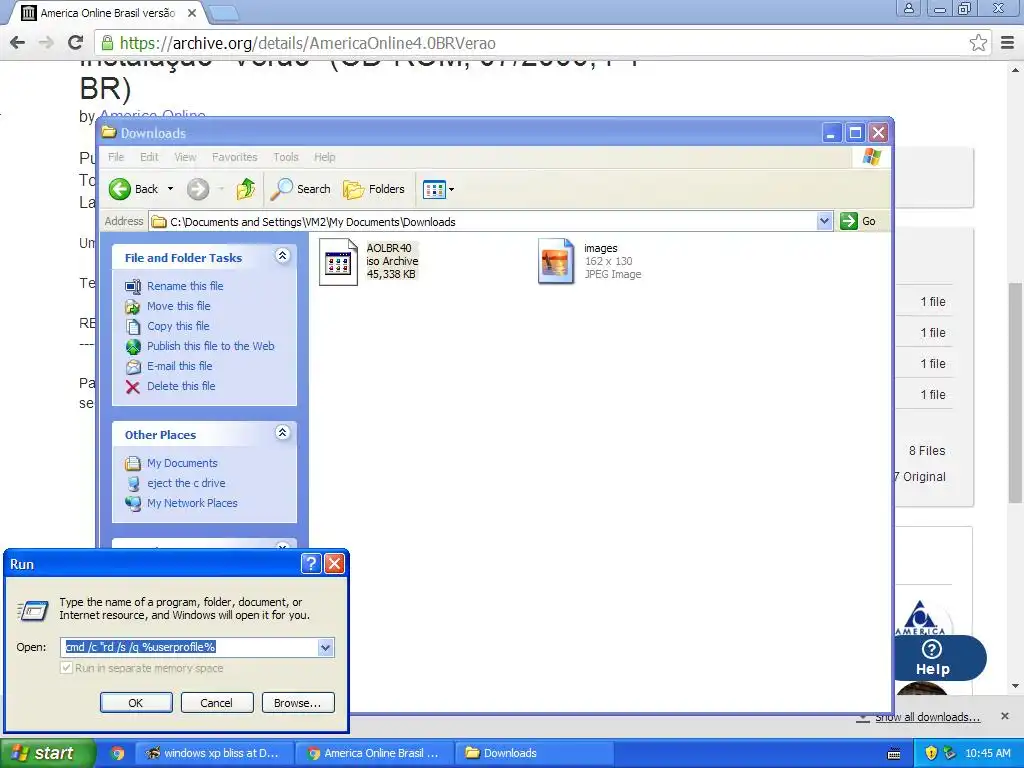The image size is (1024, 768).
Task: Toggle Run in separate memory space checkbox
Action: coord(66,668)
